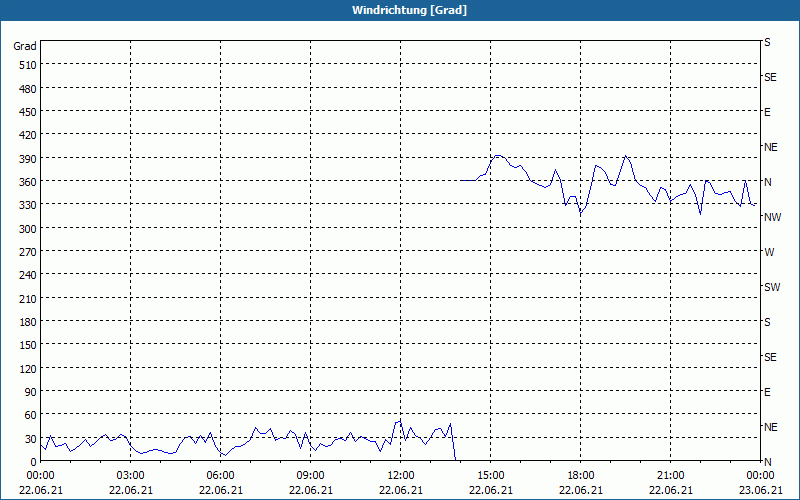Viewport: 800px width, 500px height.
Task: Select the 450 degree axis value
Action: 28,112
